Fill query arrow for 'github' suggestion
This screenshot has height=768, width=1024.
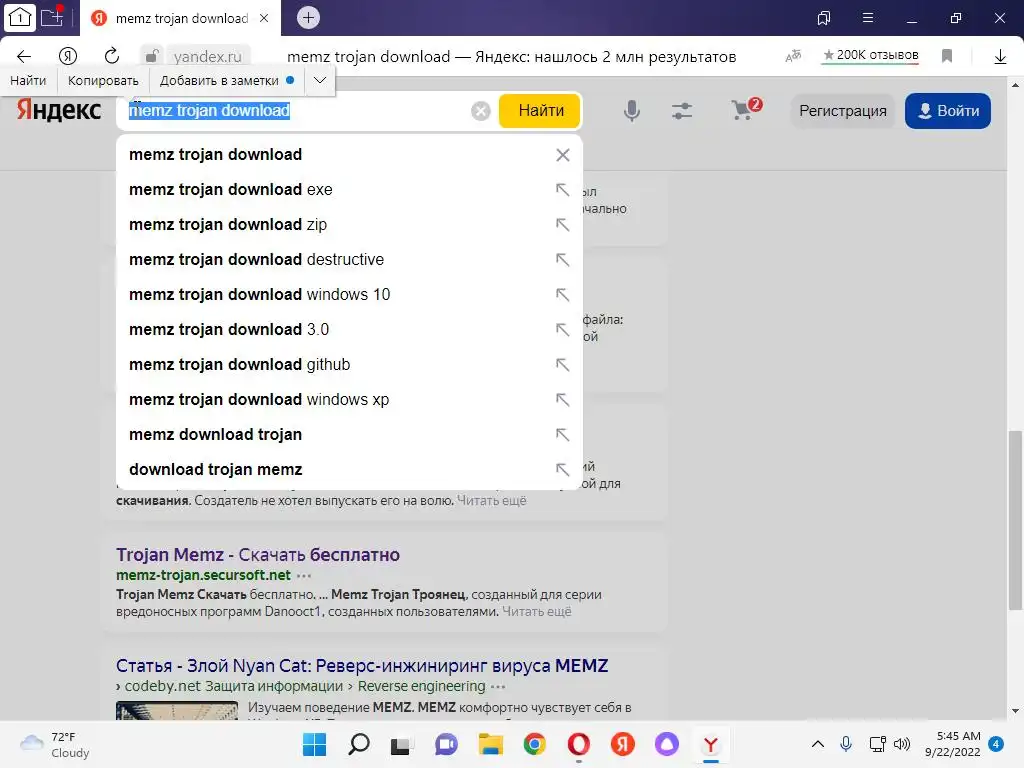point(562,364)
